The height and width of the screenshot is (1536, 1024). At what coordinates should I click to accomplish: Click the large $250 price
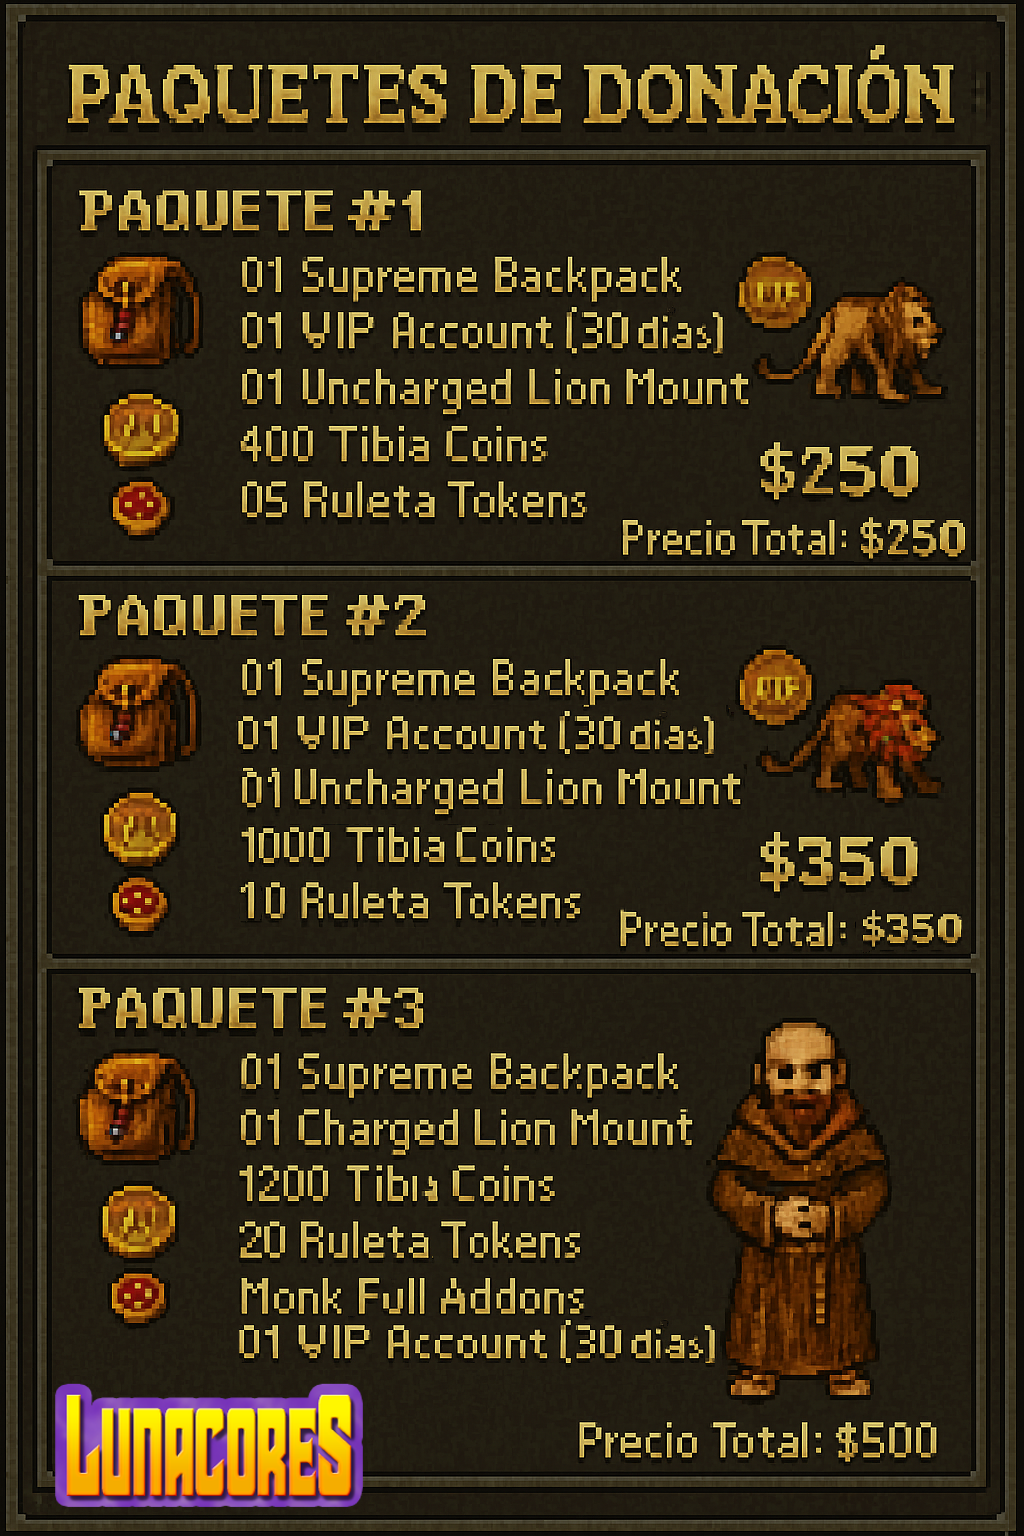839,471
